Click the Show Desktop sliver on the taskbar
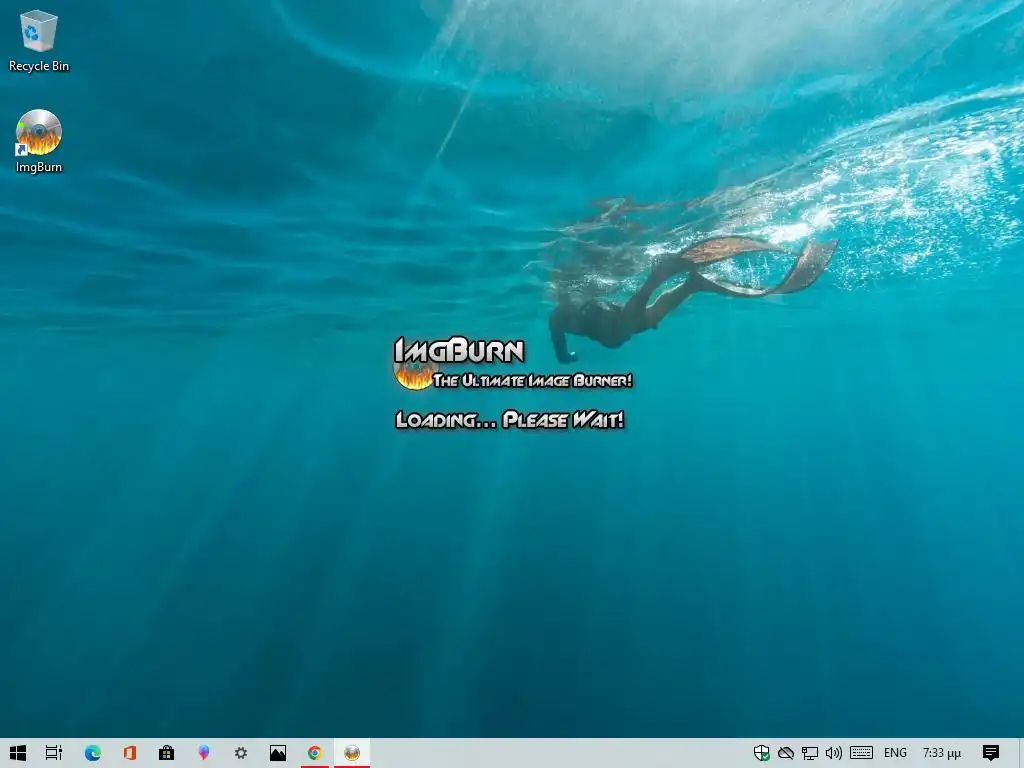The height and width of the screenshot is (768, 1024). (1021, 753)
